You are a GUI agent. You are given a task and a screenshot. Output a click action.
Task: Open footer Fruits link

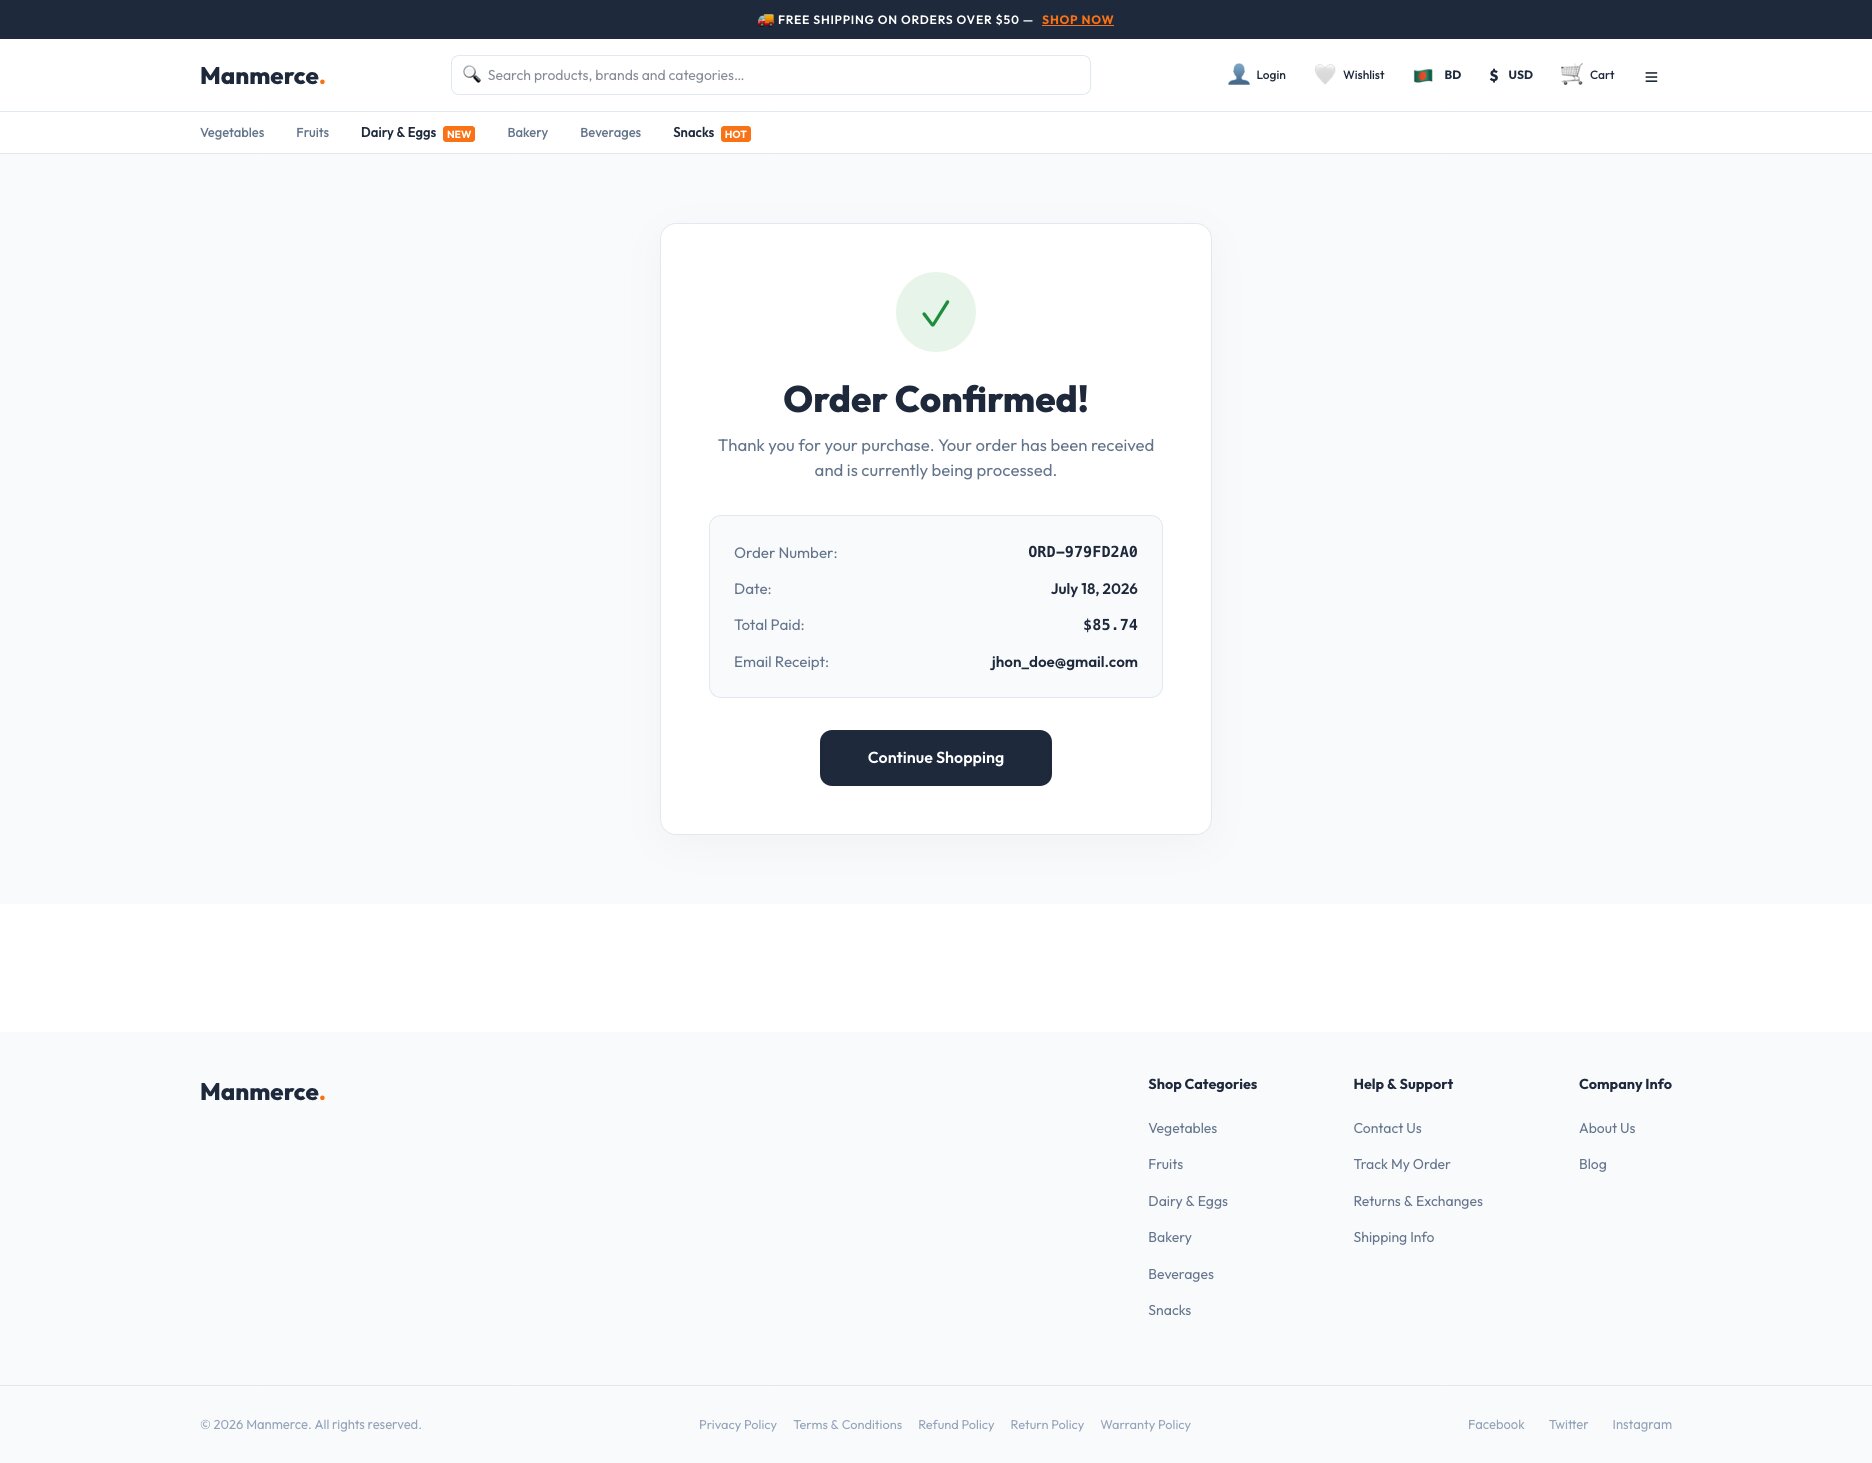pyautogui.click(x=1165, y=1164)
